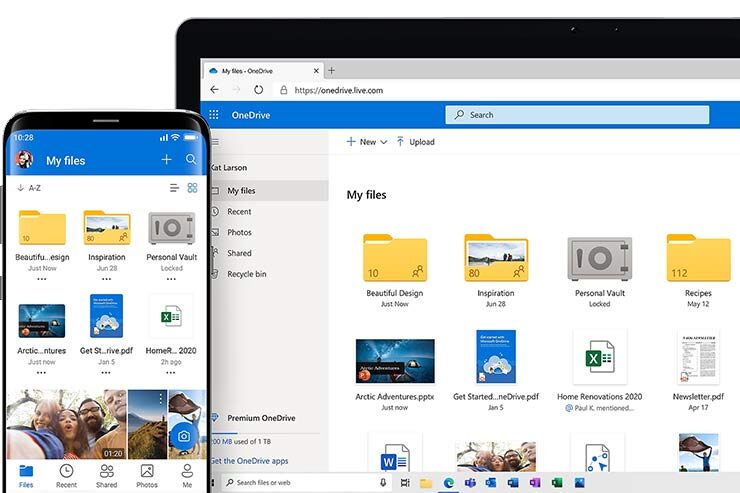
Task: Switch phone view to list layout
Action: 174,188
